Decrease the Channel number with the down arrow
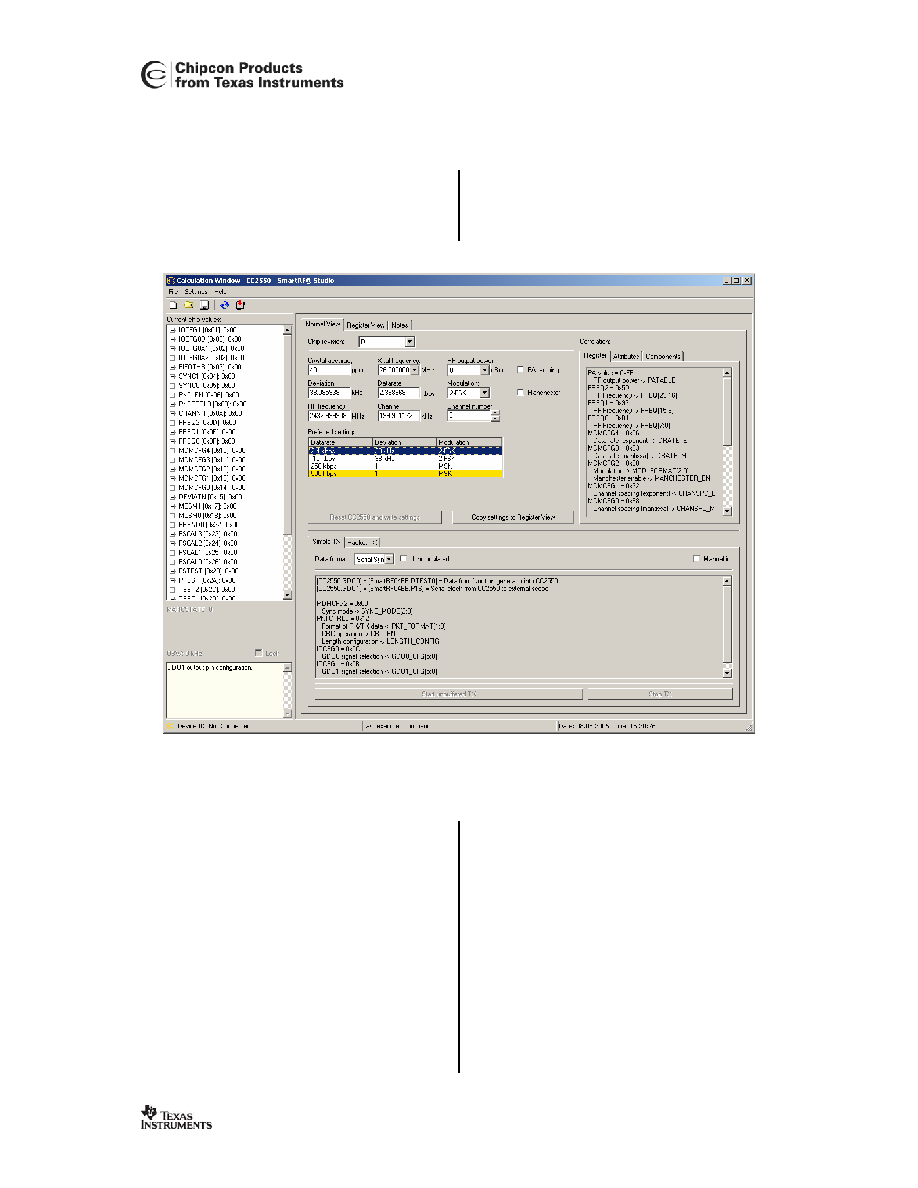The width and height of the screenshot is (918, 1188). [x=495, y=419]
